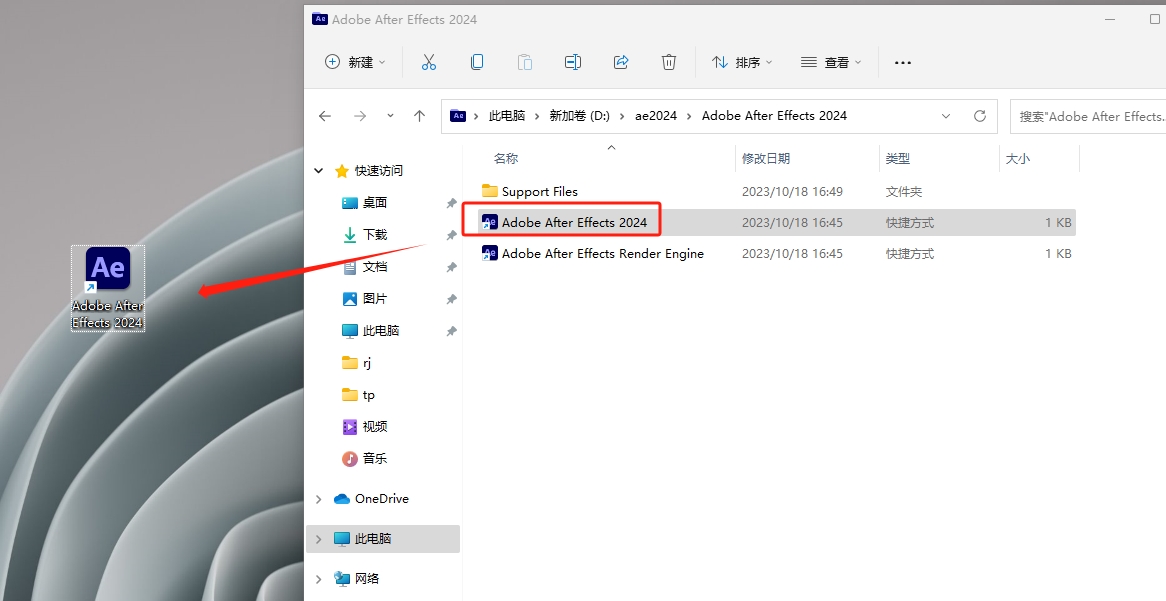Refresh the current folder view
Screen dimensions: 1166x601
[x=979, y=115]
